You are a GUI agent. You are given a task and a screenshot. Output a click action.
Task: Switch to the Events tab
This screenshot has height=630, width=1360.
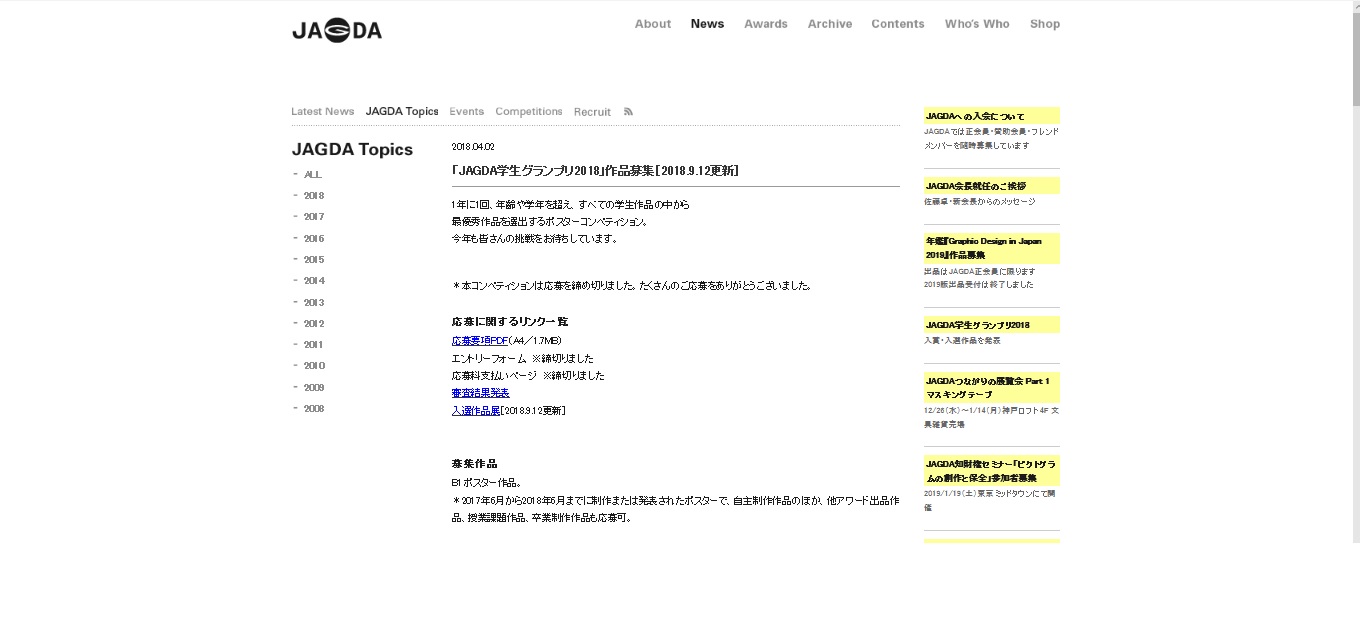[467, 111]
